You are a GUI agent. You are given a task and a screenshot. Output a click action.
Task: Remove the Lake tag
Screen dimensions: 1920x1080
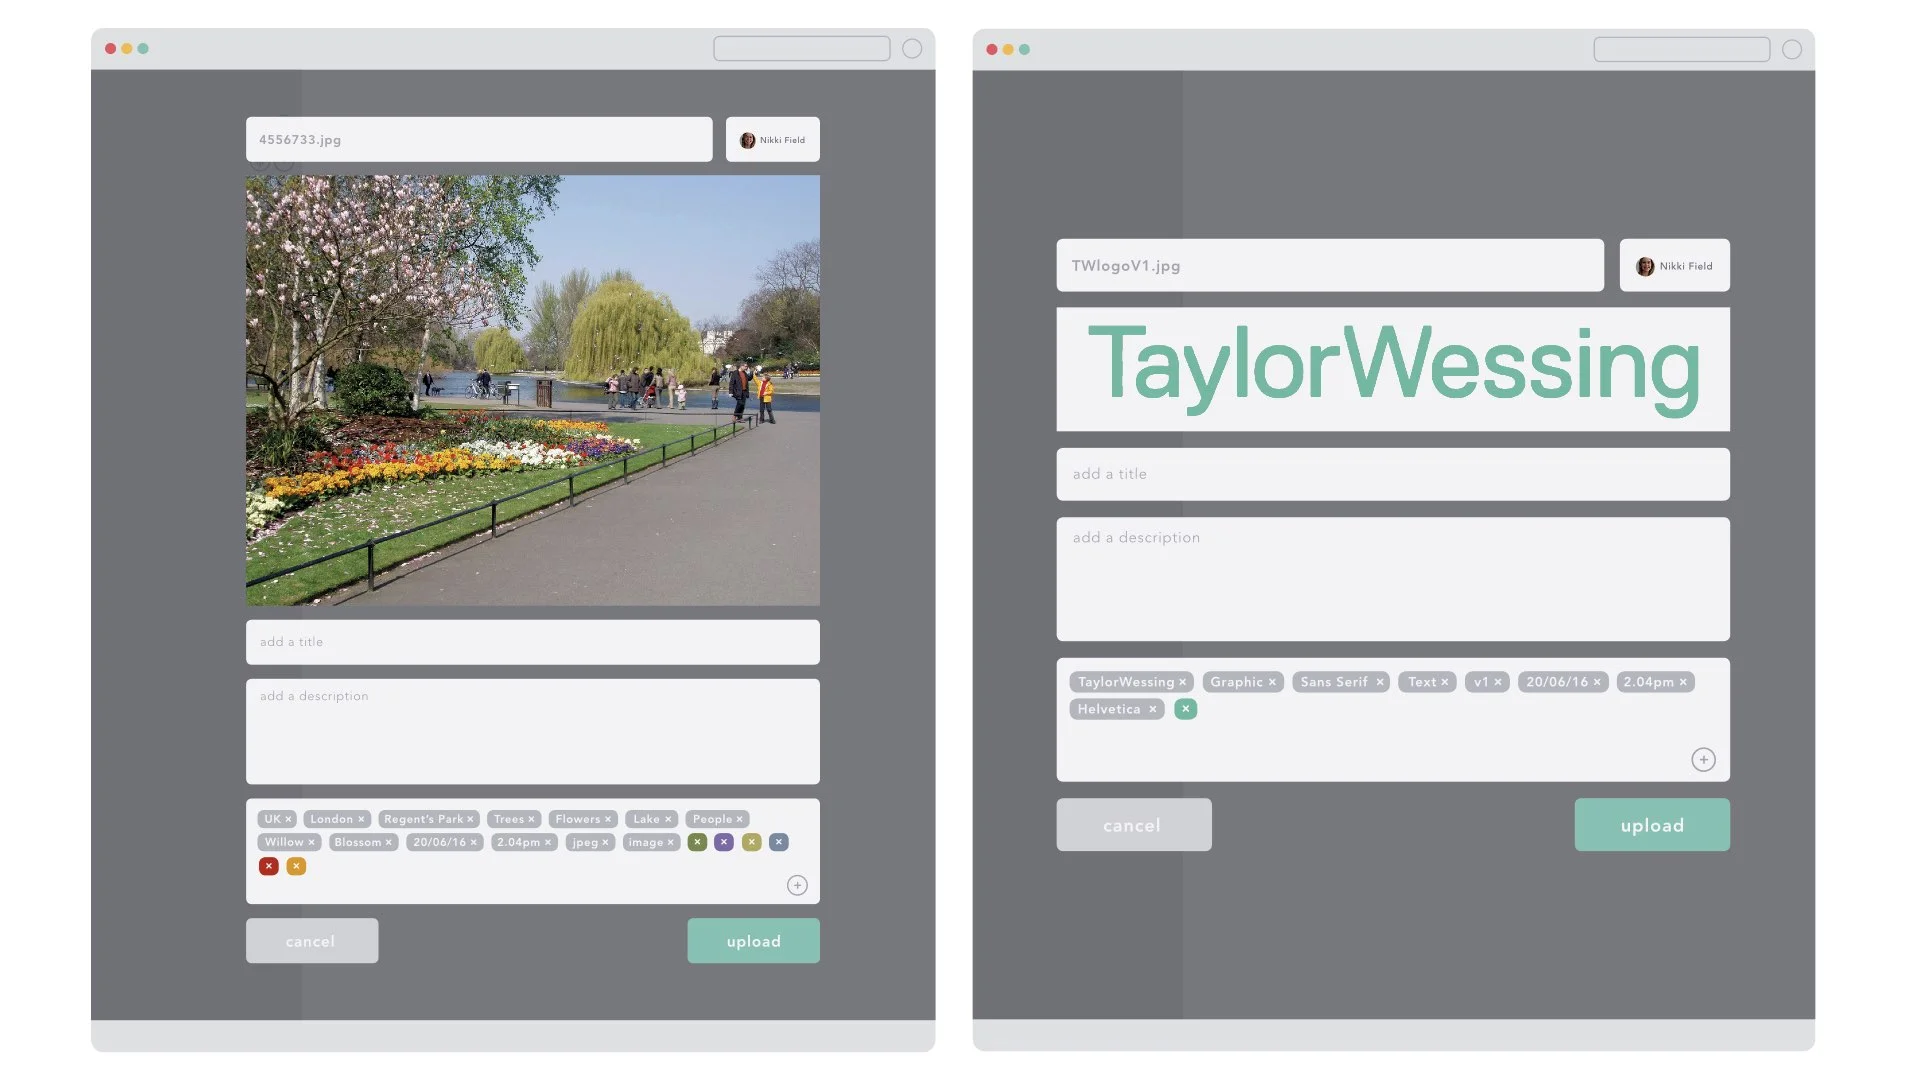click(x=668, y=819)
